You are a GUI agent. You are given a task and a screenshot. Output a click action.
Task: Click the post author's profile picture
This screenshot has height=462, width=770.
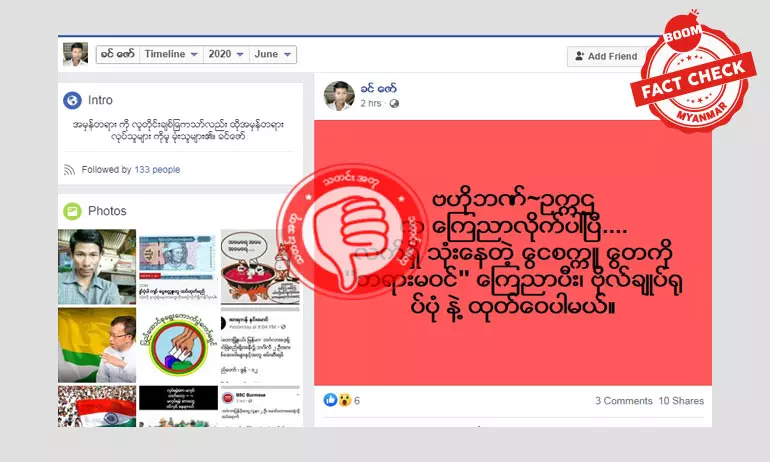click(339, 96)
